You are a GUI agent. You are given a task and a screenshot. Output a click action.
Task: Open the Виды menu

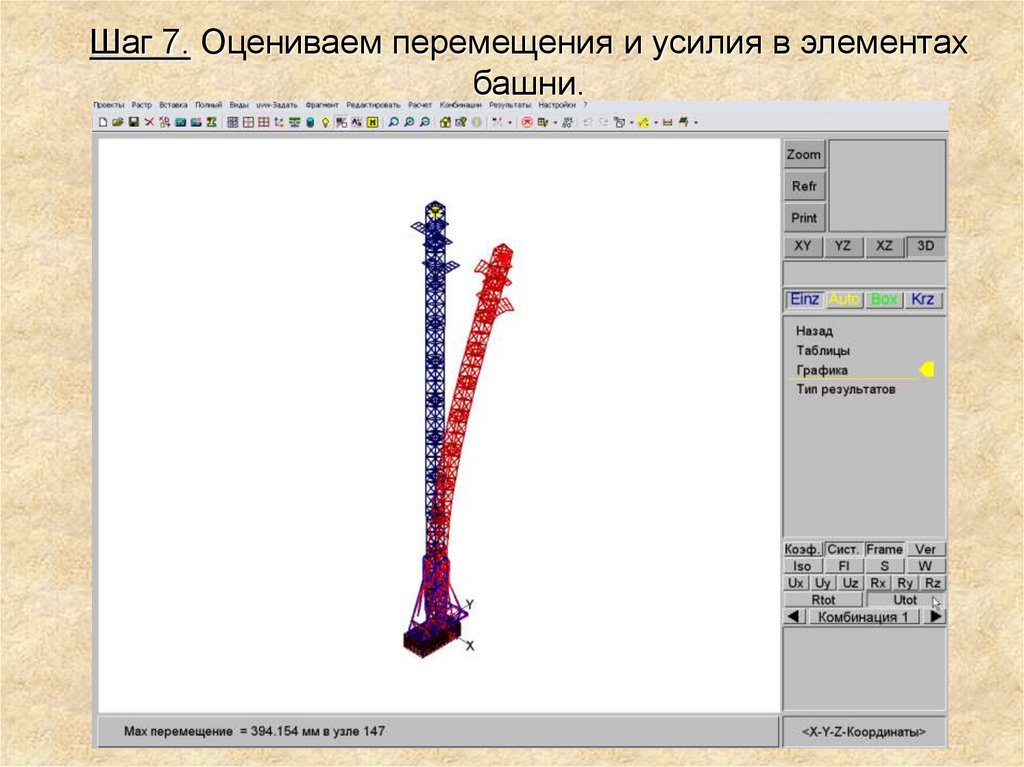point(239,105)
